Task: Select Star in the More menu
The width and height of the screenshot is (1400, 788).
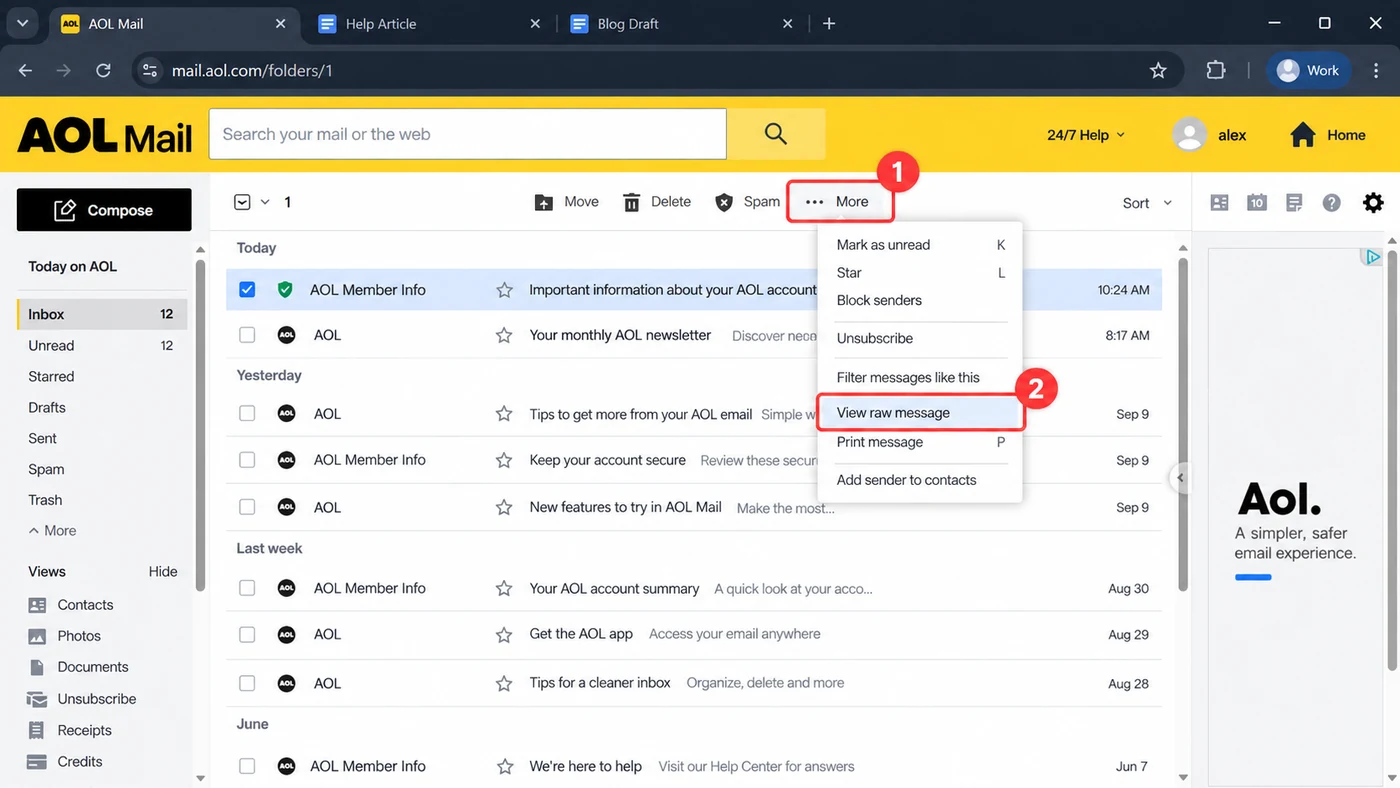Action: (x=920, y=272)
